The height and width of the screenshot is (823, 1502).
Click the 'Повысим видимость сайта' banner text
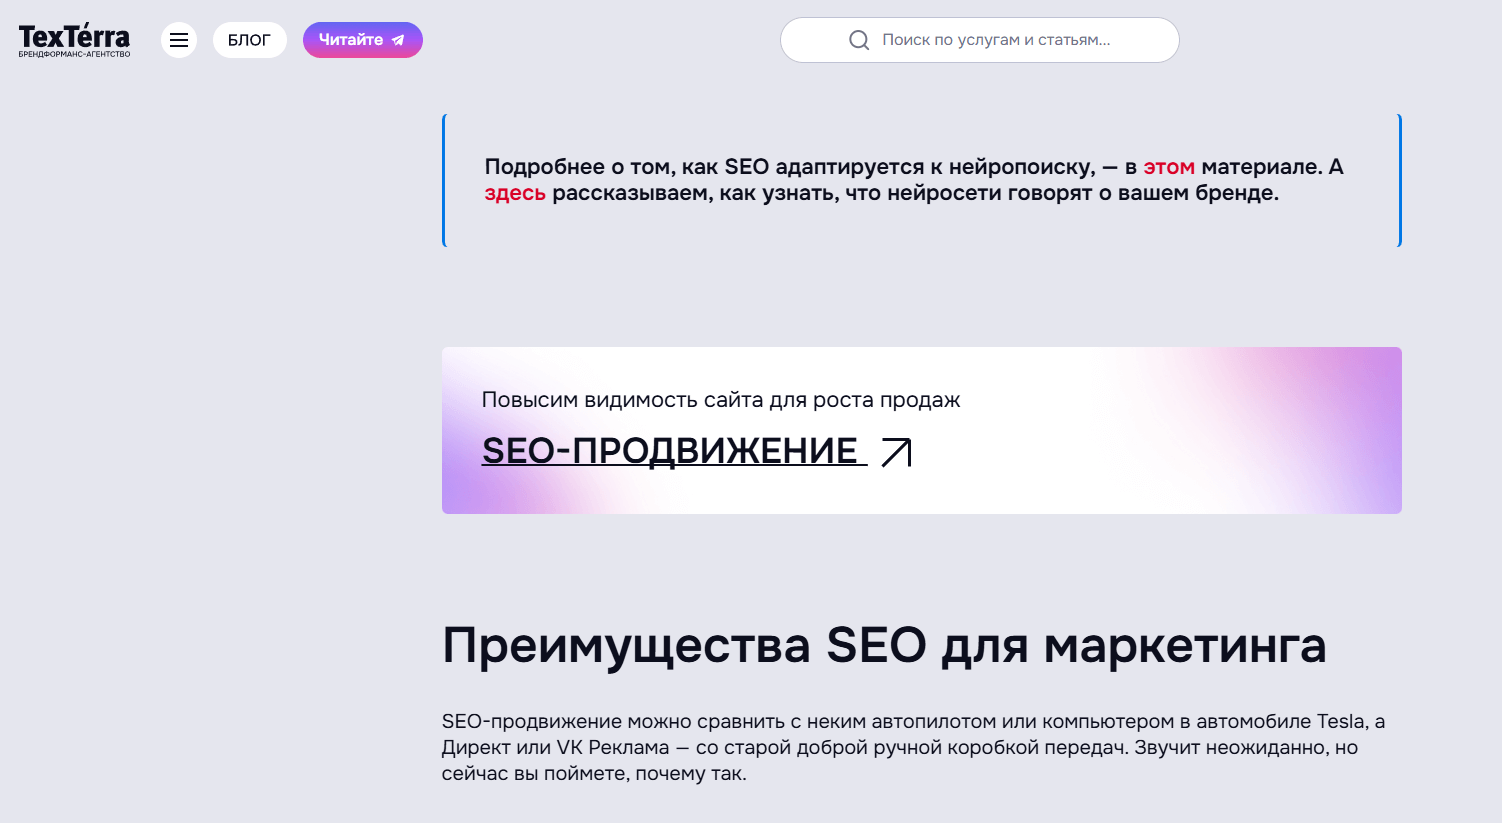point(720,400)
